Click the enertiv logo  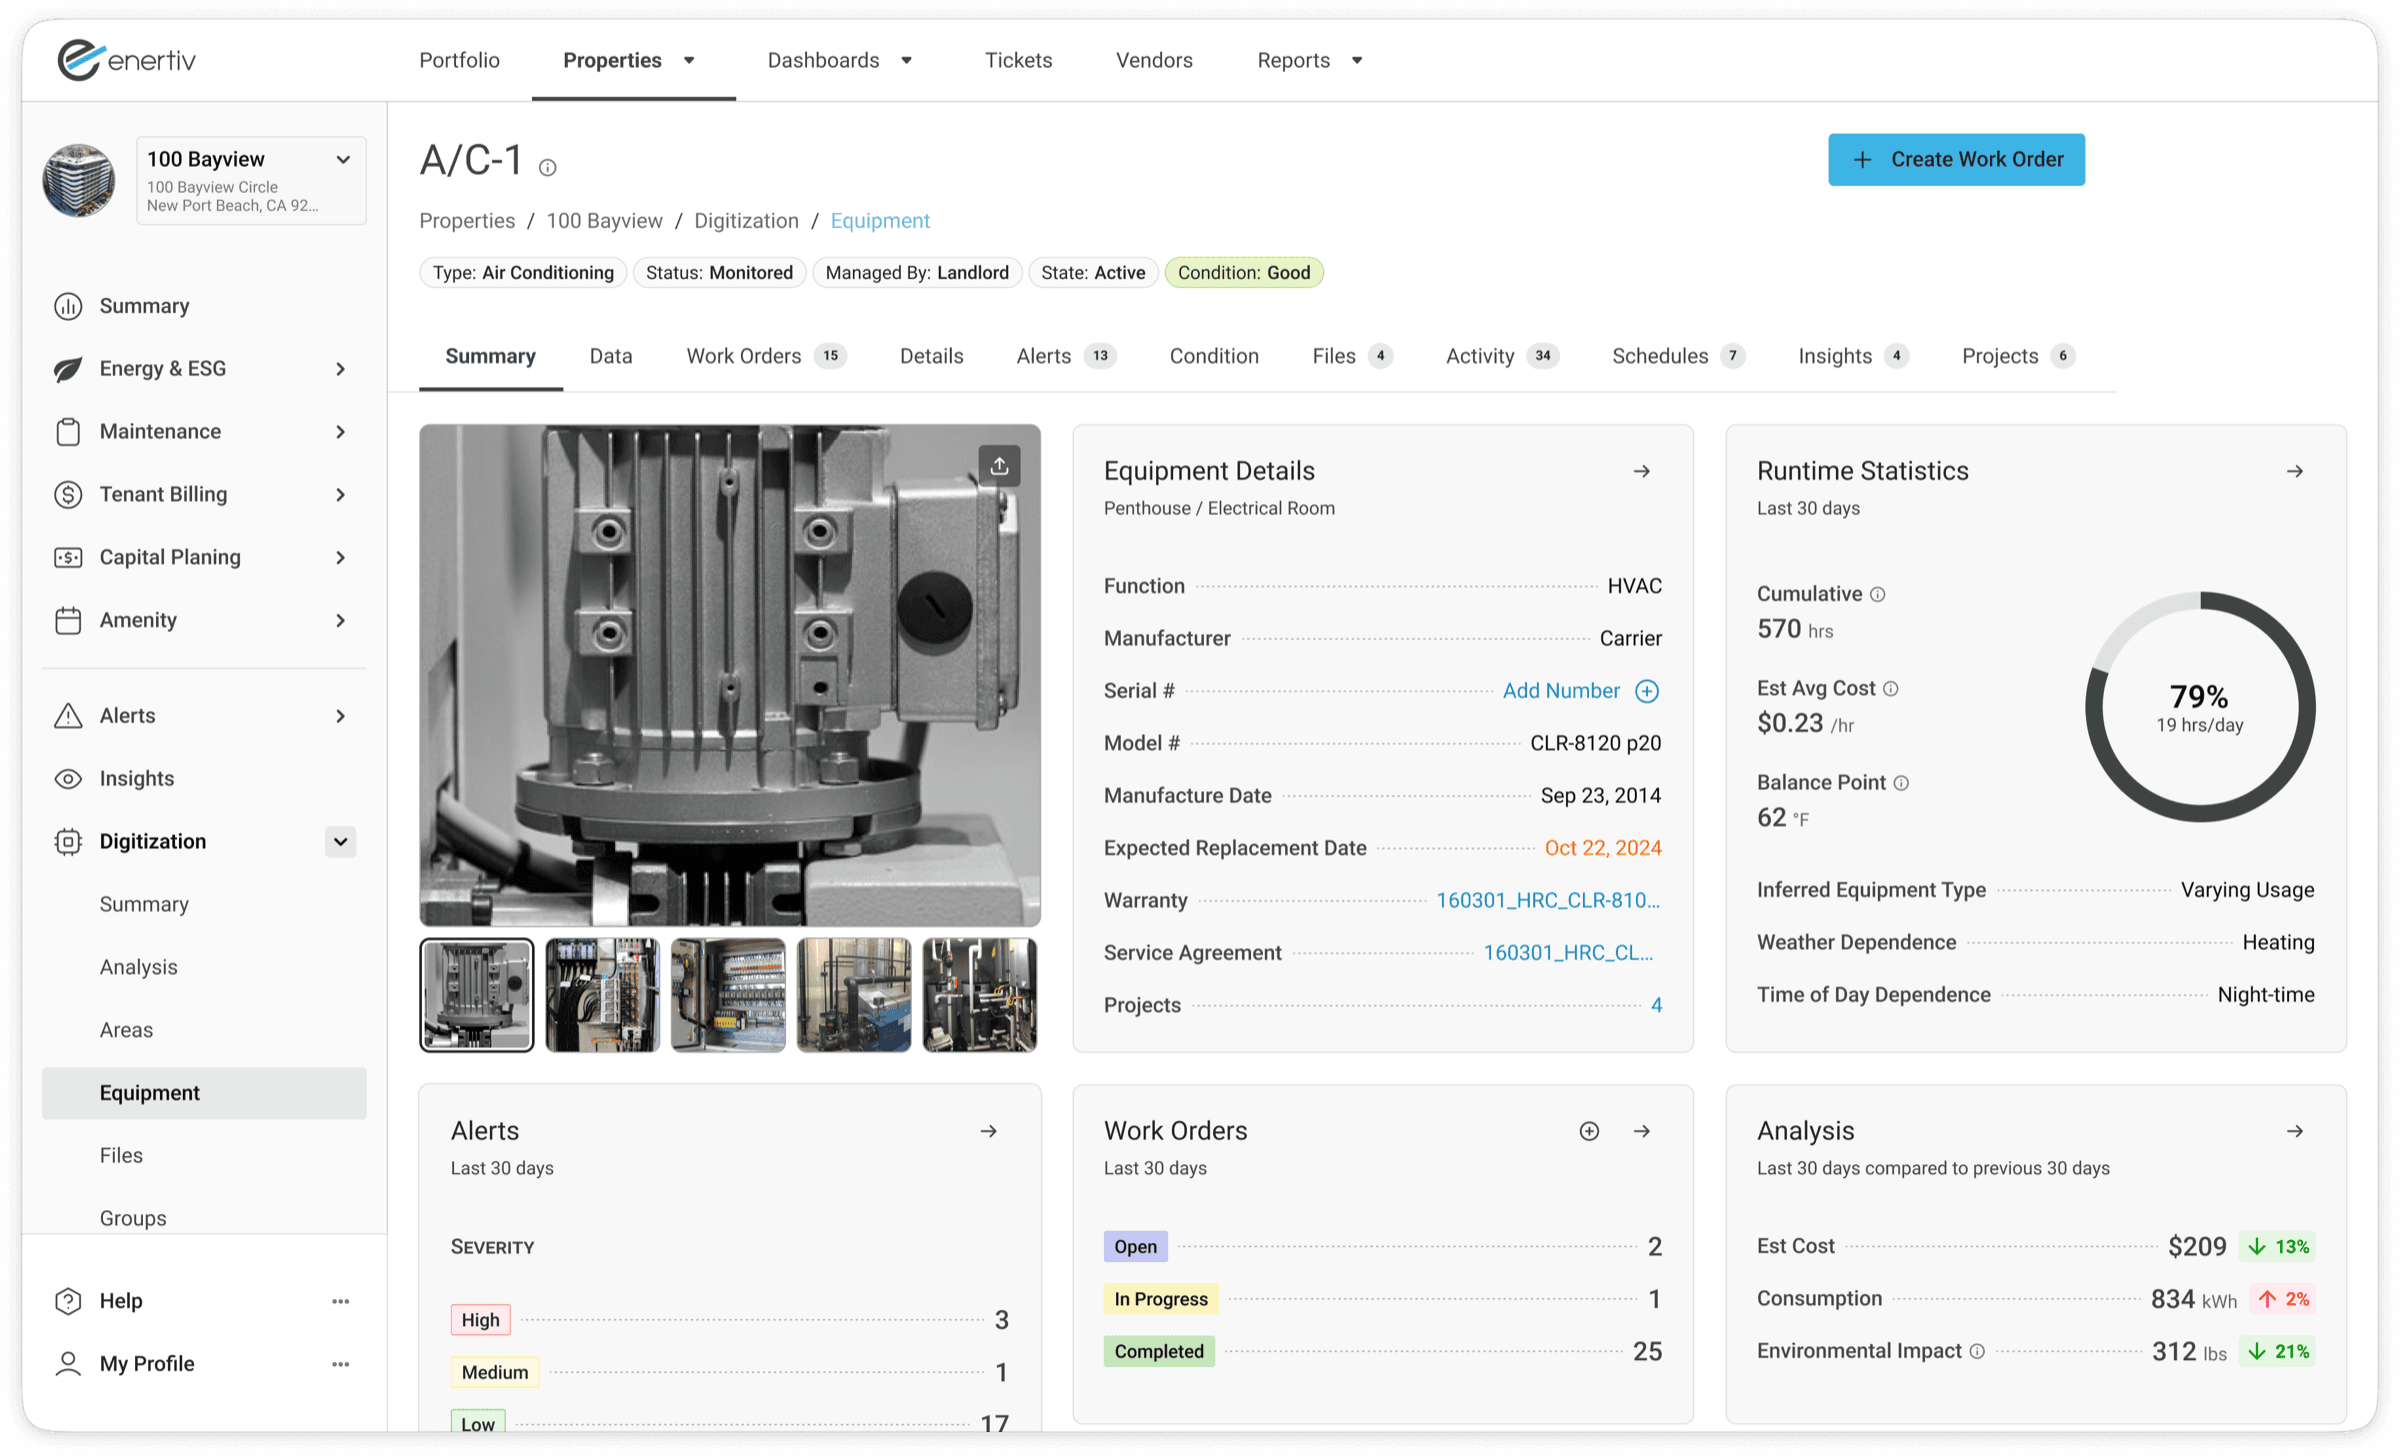coord(127,60)
